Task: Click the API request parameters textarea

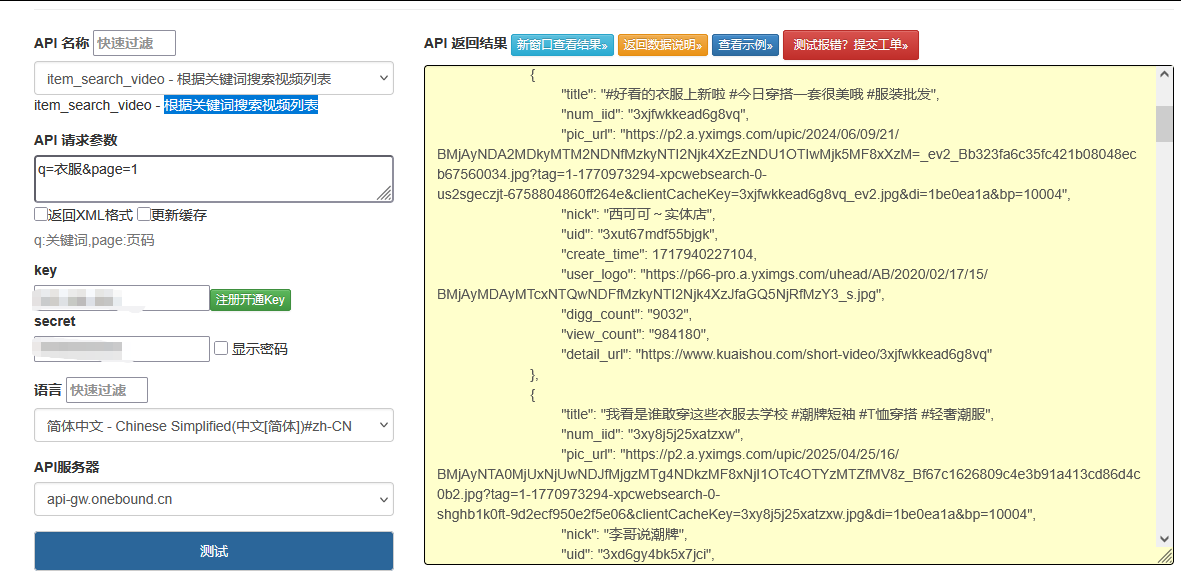Action: (x=214, y=179)
